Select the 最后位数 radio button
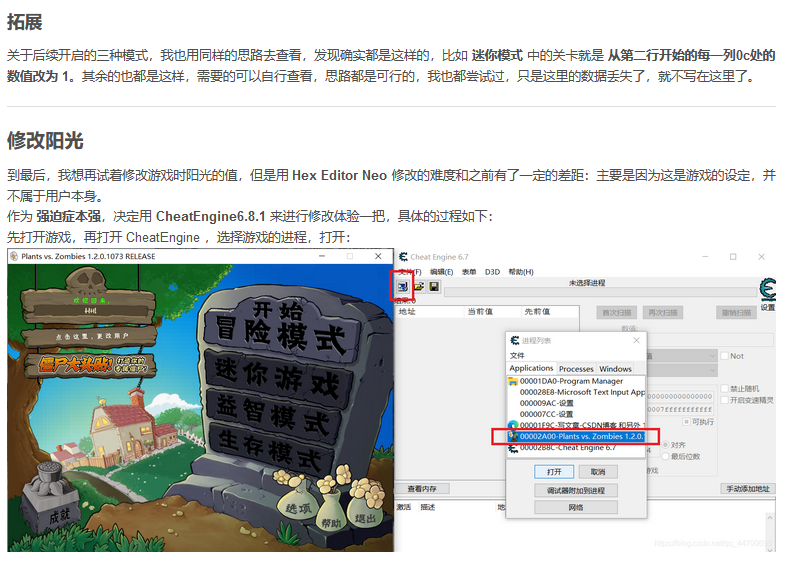Screen dimensions: 791x564 [665, 457]
